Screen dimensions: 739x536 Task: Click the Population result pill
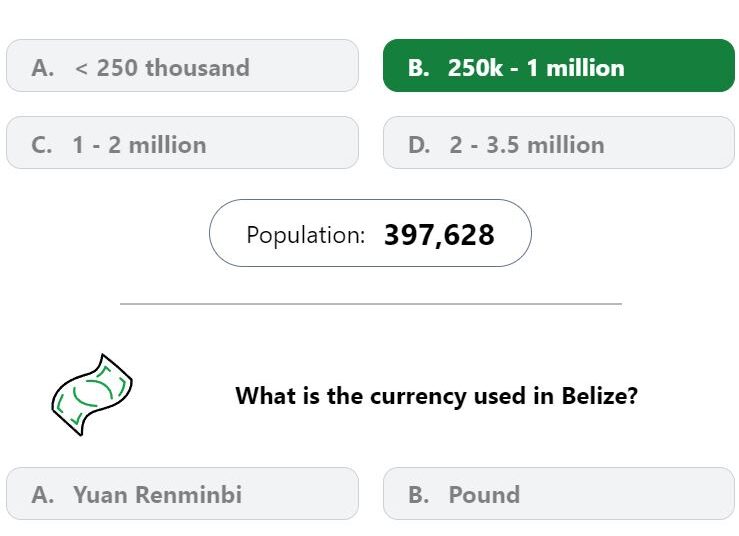(x=370, y=233)
